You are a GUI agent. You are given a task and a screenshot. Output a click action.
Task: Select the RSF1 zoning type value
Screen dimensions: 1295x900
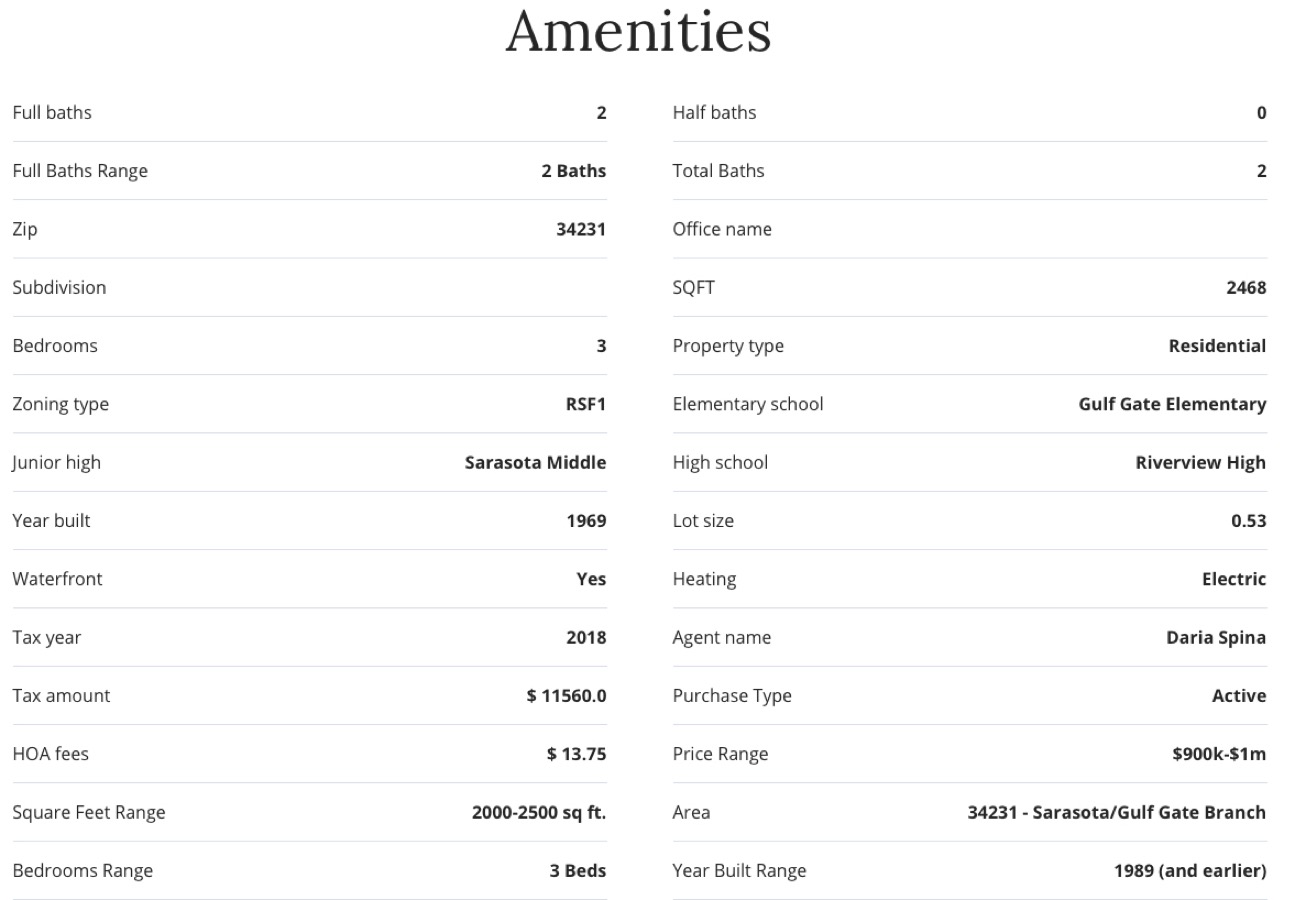(x=585, y=404)
